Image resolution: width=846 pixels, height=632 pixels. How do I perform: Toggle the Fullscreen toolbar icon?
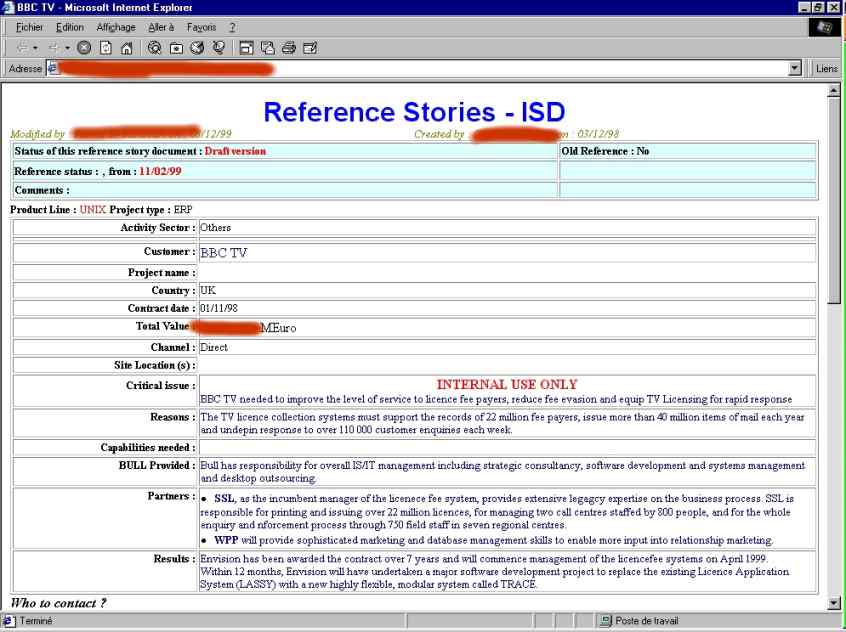[x=246, y=48]
